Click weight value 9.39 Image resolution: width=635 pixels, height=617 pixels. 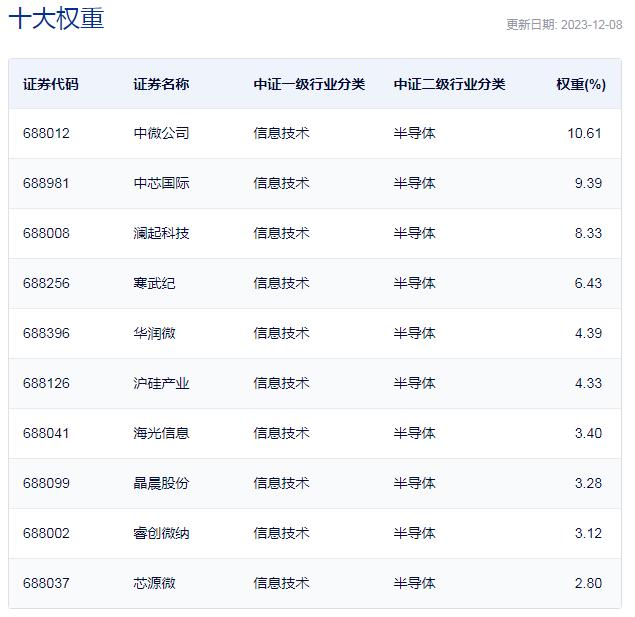point(588,183)
